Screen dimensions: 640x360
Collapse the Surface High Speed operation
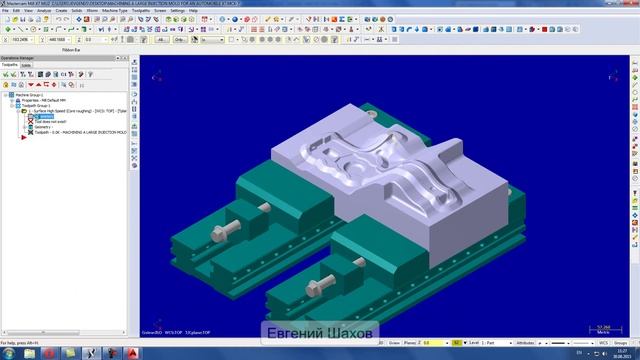point(18,111)
